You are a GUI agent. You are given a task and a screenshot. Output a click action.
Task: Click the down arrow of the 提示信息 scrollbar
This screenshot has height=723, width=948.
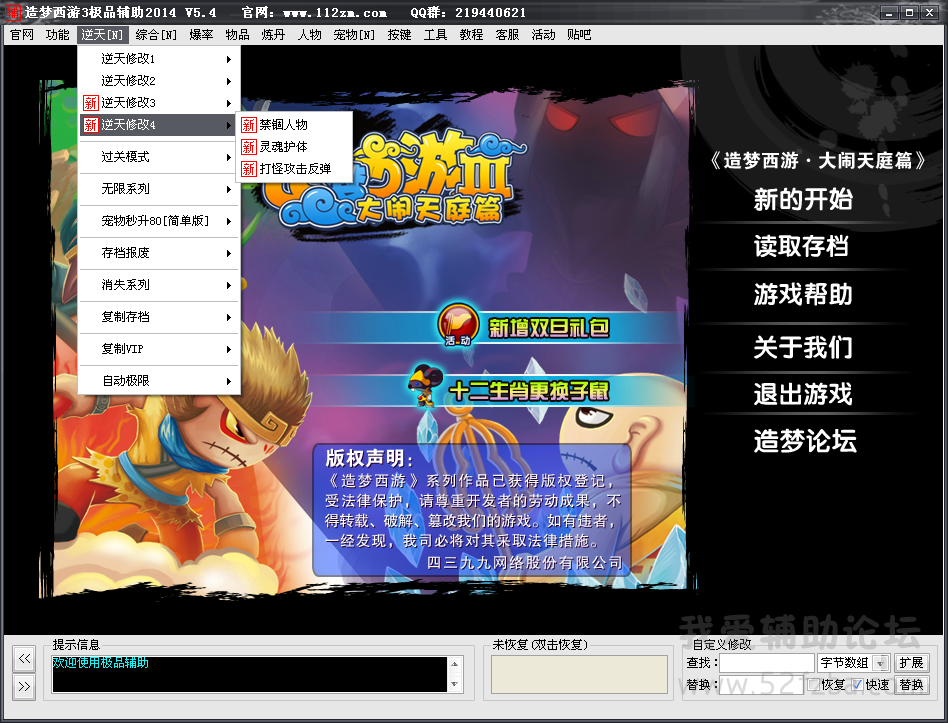pyautogui.click(x=455, y=684)
